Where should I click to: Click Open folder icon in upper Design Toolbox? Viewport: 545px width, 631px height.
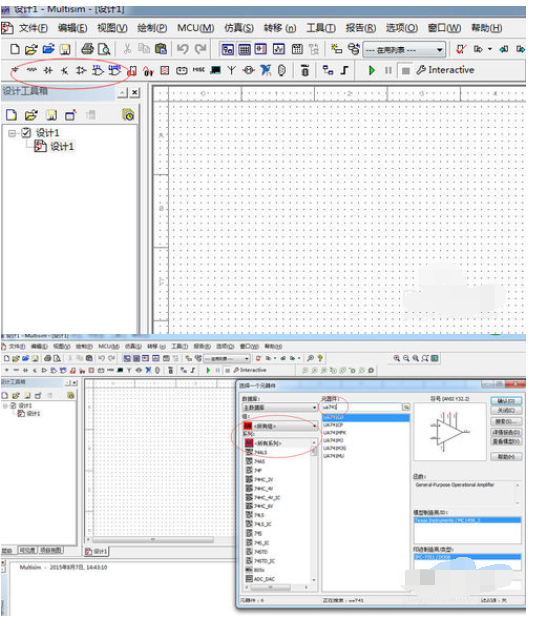coord(31,115)
